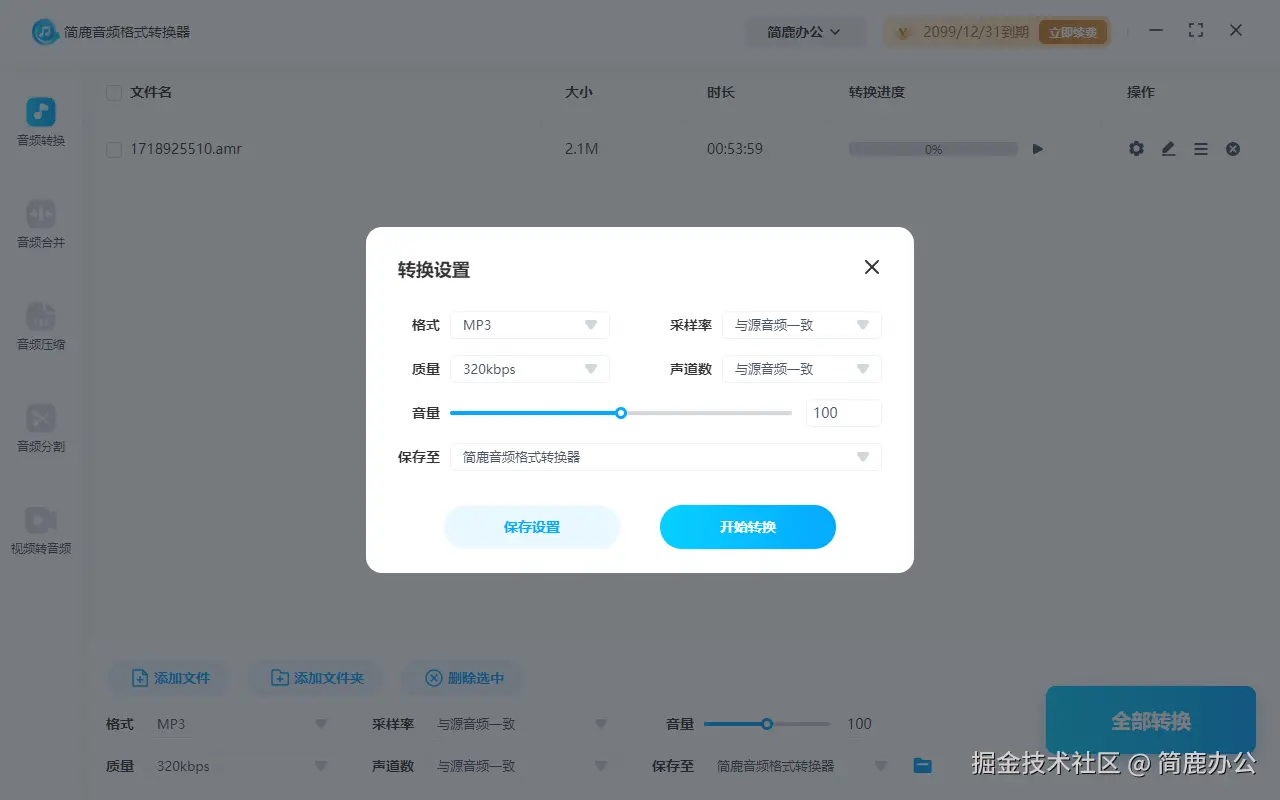Click the app logo in title bar
This screenshot has height=800, width=1280.
(x=45, y=32)
